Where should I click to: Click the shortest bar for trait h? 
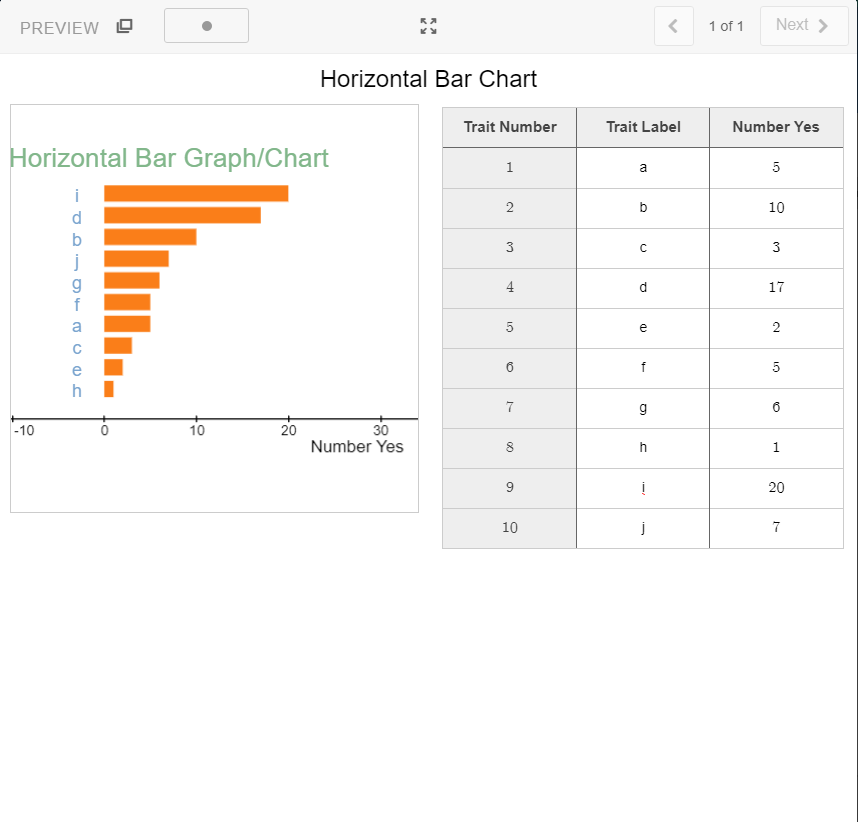[109, 389]
